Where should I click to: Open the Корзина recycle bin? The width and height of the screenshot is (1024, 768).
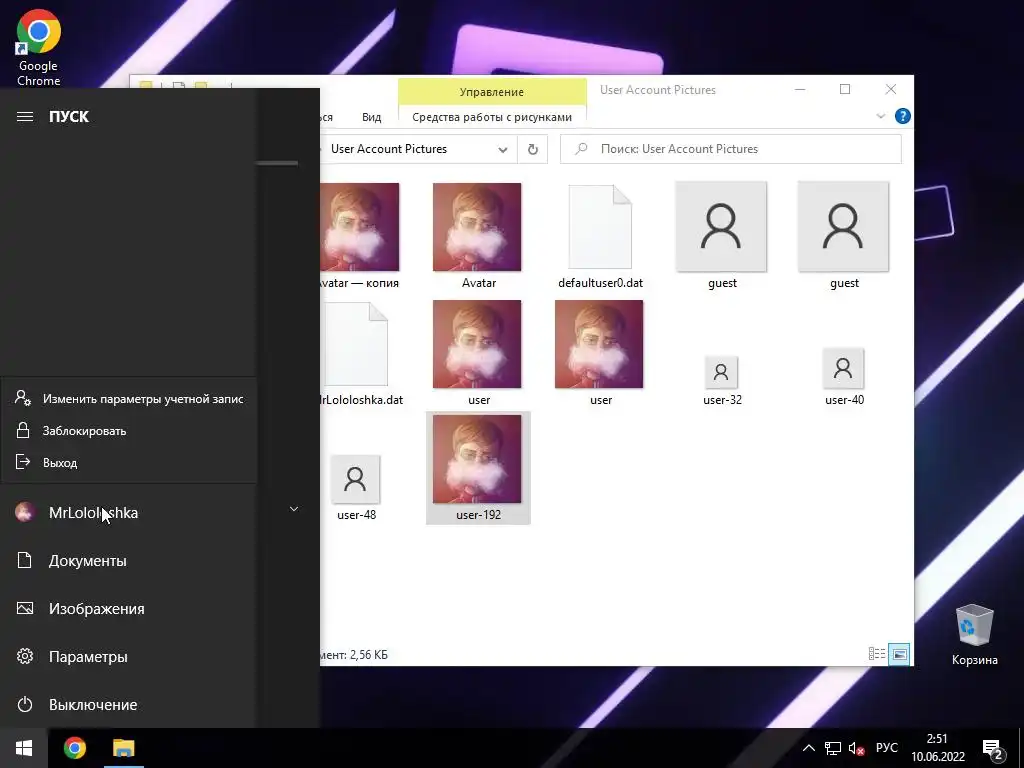974,635
